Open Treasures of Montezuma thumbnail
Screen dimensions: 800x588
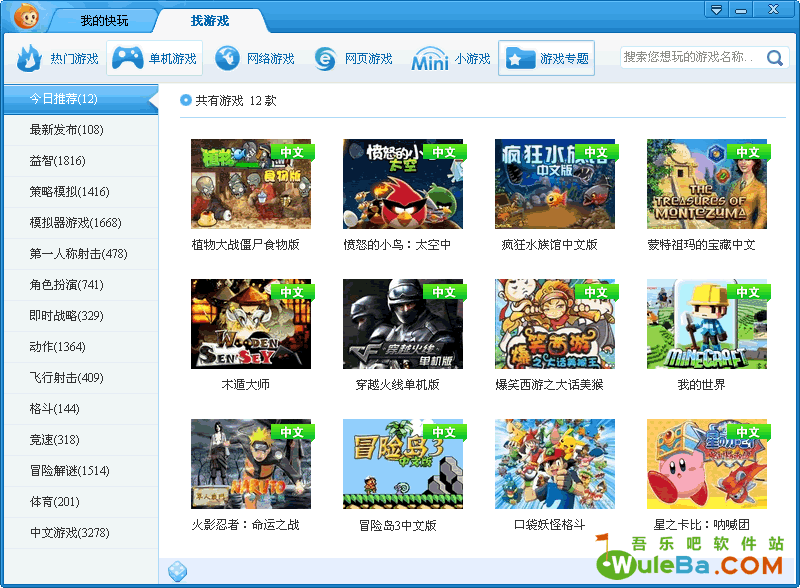coord(707,184)
